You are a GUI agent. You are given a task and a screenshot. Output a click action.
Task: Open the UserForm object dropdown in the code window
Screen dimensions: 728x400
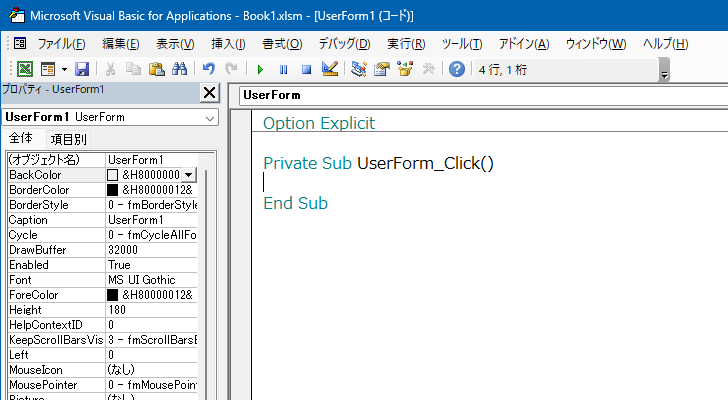coord(483,95)
